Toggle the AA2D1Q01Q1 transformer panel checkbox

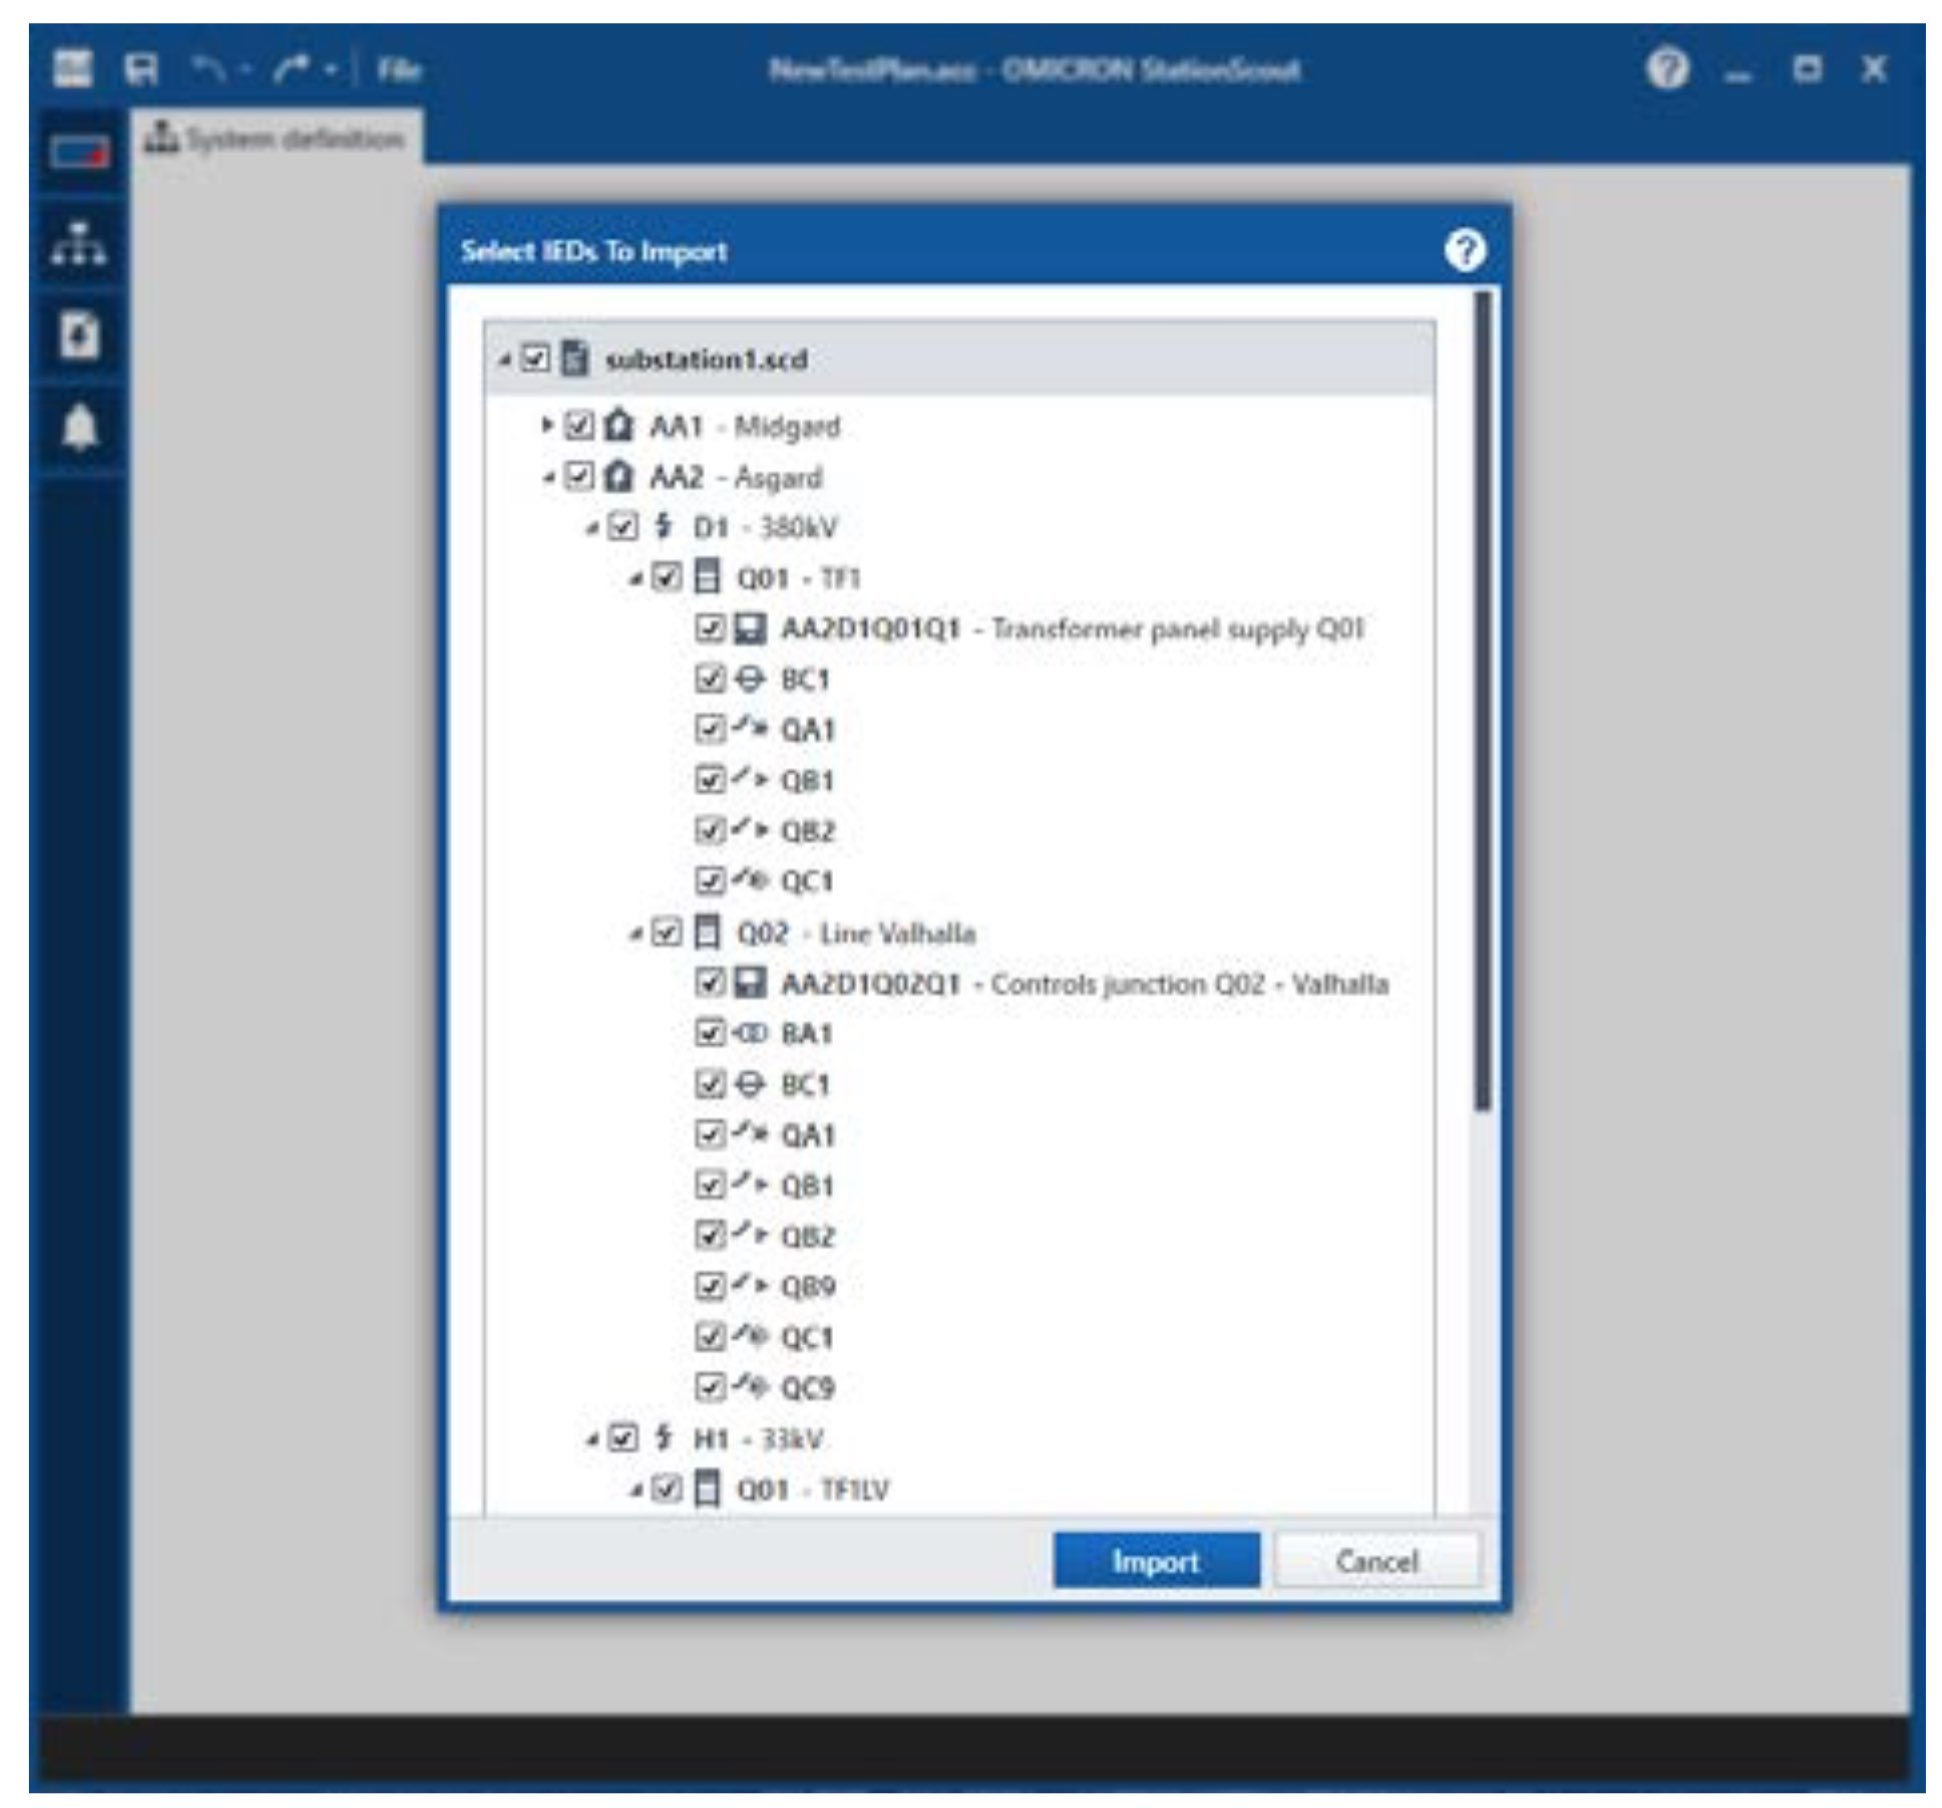[x=709, y=628]
